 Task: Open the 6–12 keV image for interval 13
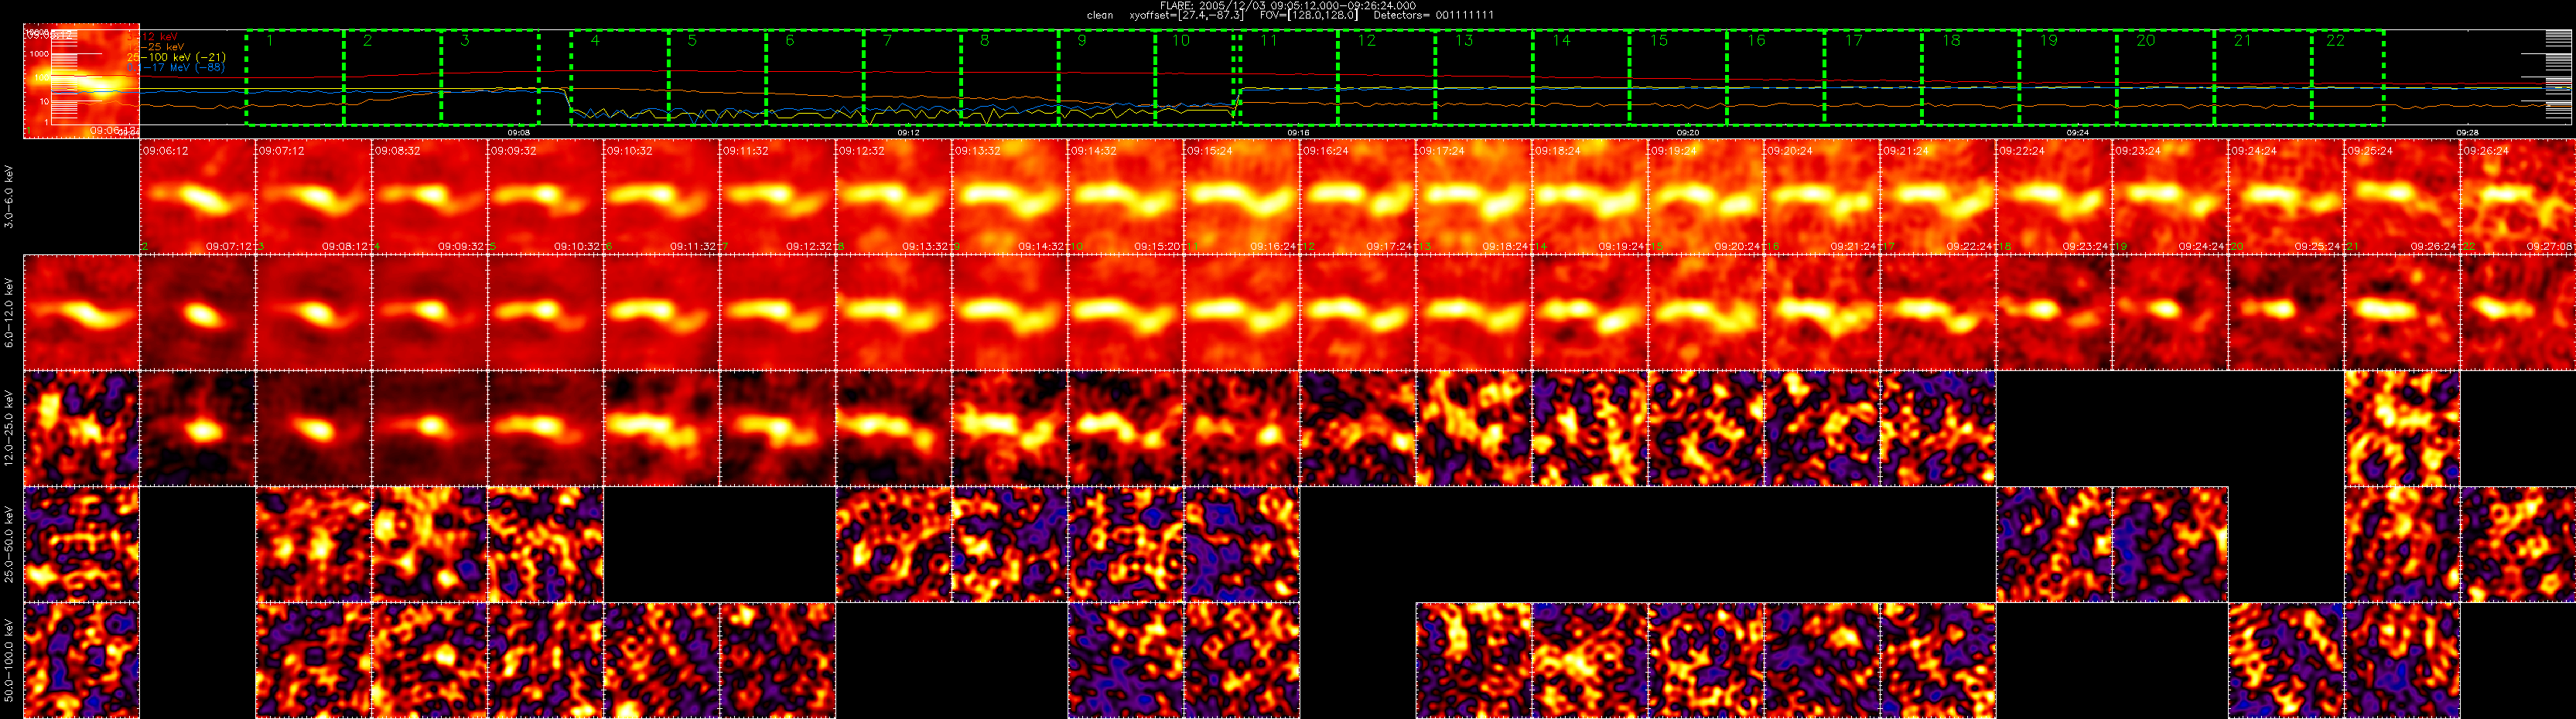tap(1474, 313)
